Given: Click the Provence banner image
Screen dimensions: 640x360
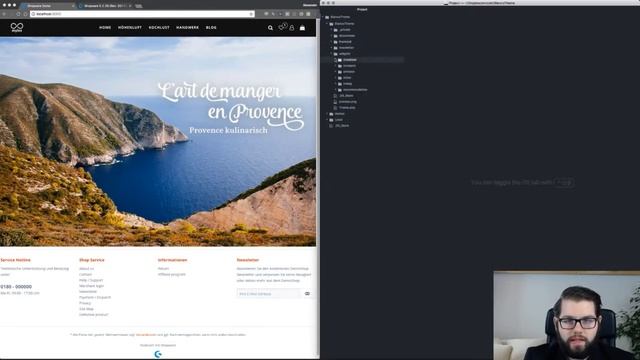Looking at the screenshot, I should coord(158,142).
